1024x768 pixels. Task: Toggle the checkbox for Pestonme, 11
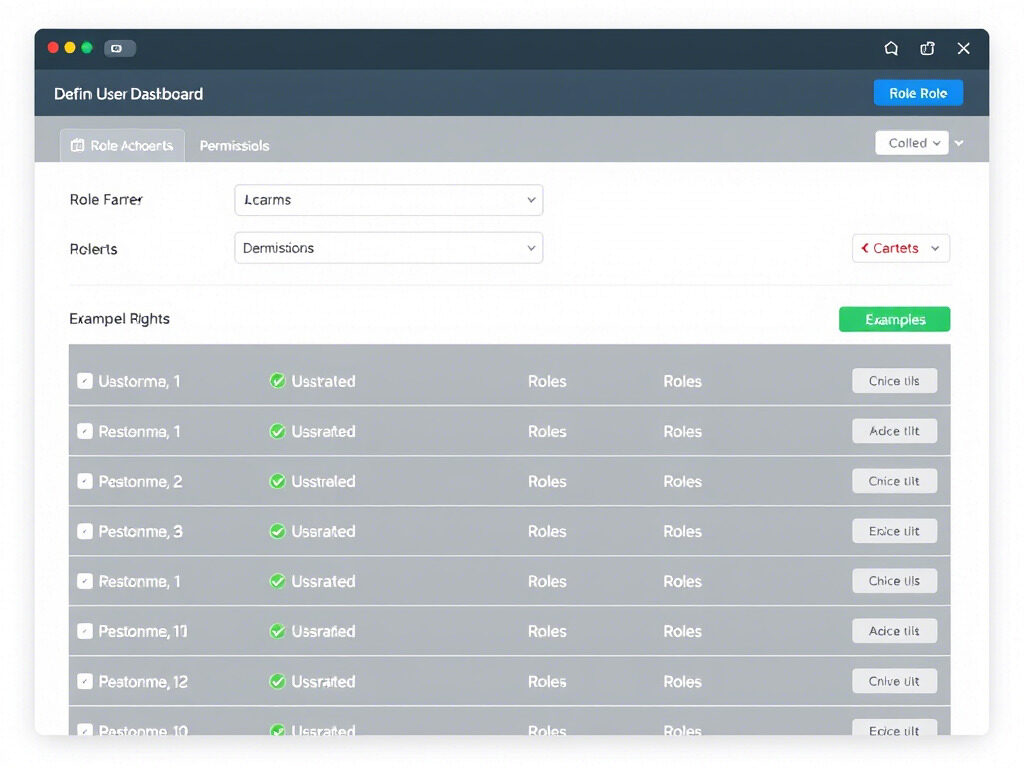click(85, 631)
